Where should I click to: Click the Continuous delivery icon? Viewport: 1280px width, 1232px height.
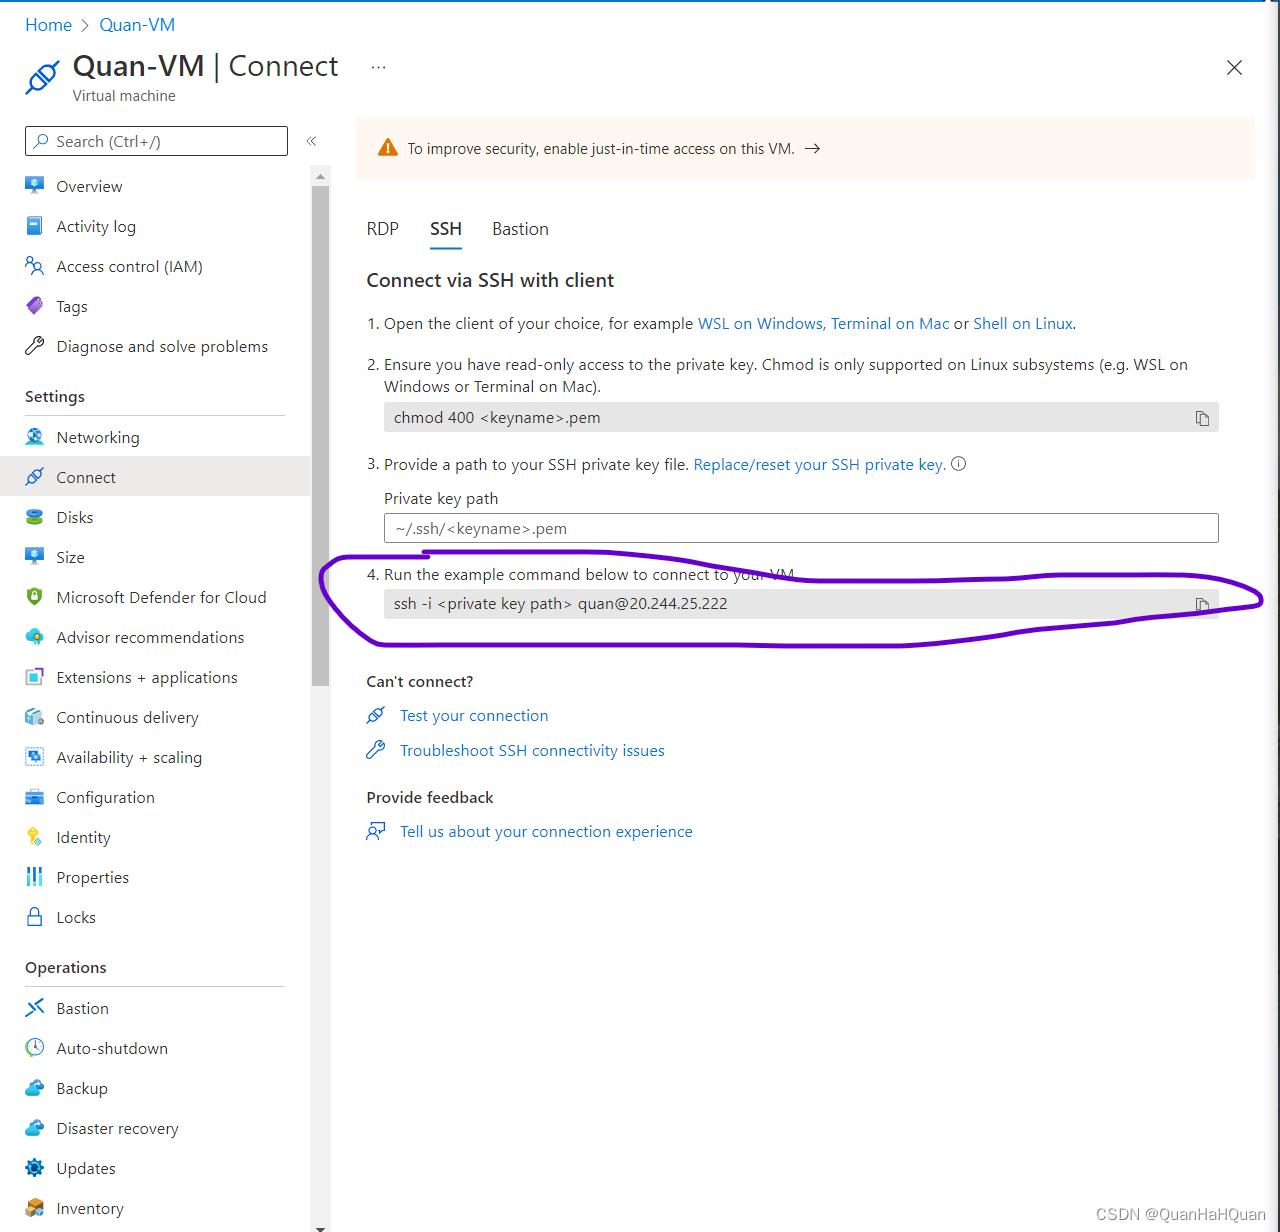pos(35,717)
